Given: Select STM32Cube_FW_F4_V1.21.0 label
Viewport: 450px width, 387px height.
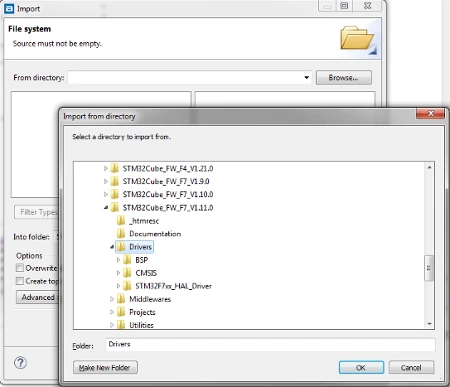Looking at the screenshot, I should (168, 168).
